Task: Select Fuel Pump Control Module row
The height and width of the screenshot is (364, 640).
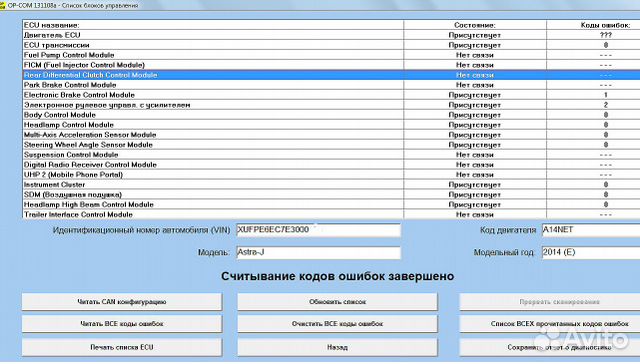Action: pos(331,55)
